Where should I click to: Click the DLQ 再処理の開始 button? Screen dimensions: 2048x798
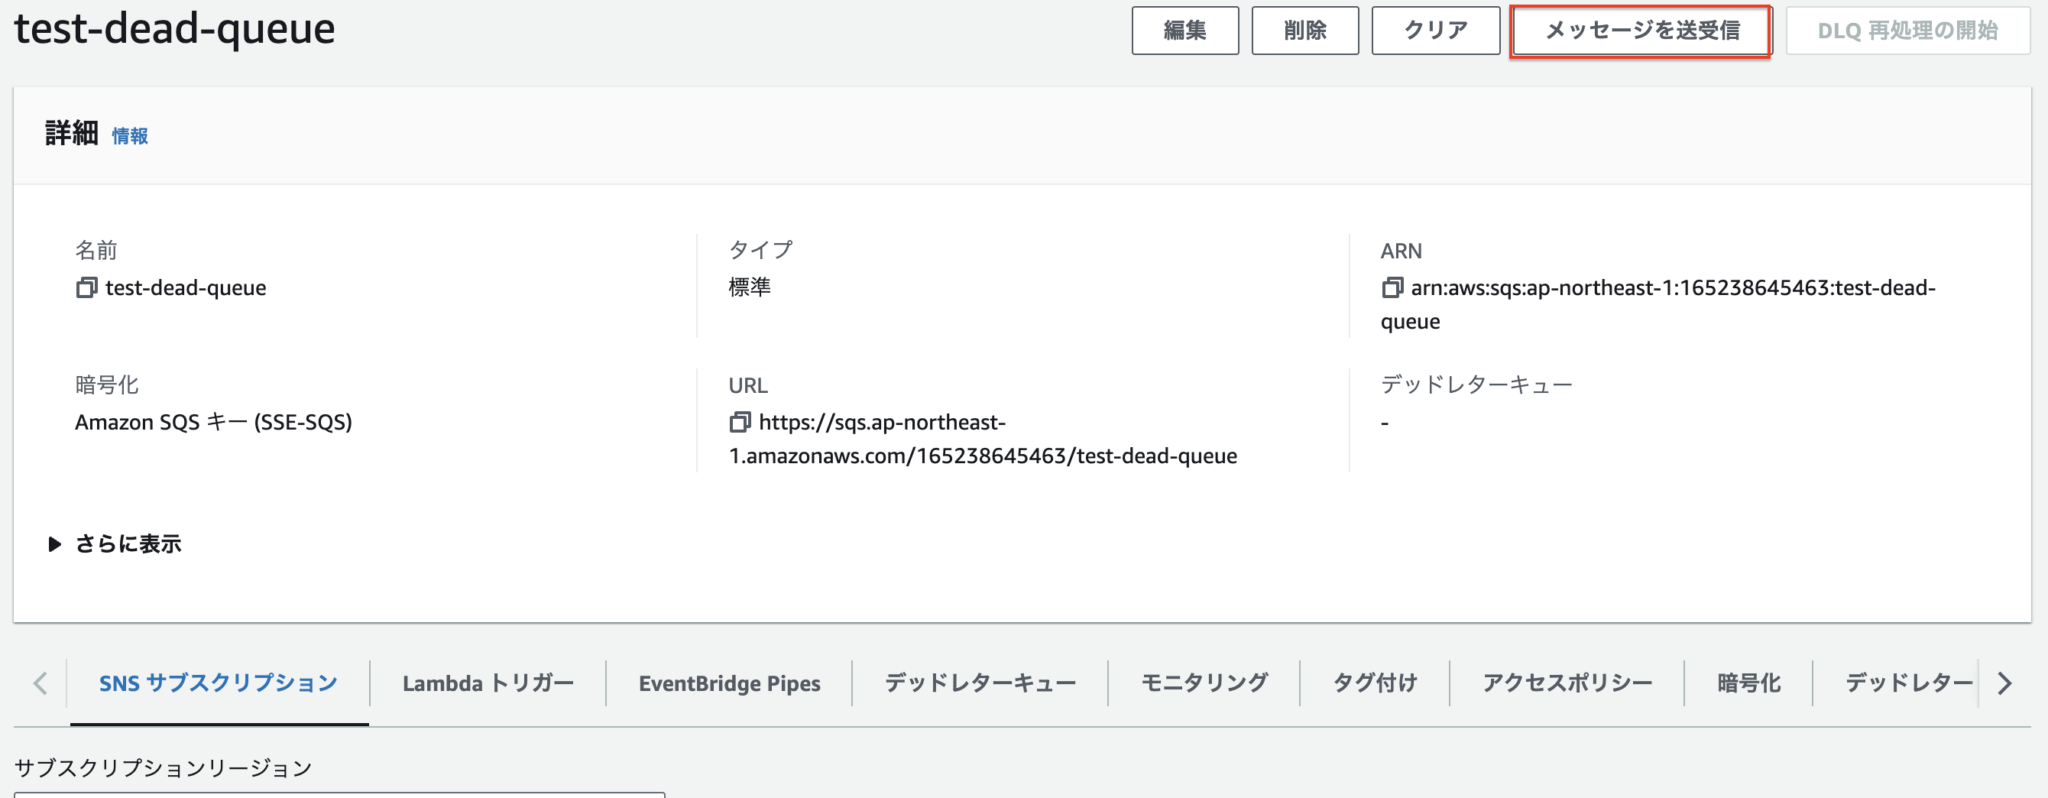(x=1907, y=31)
